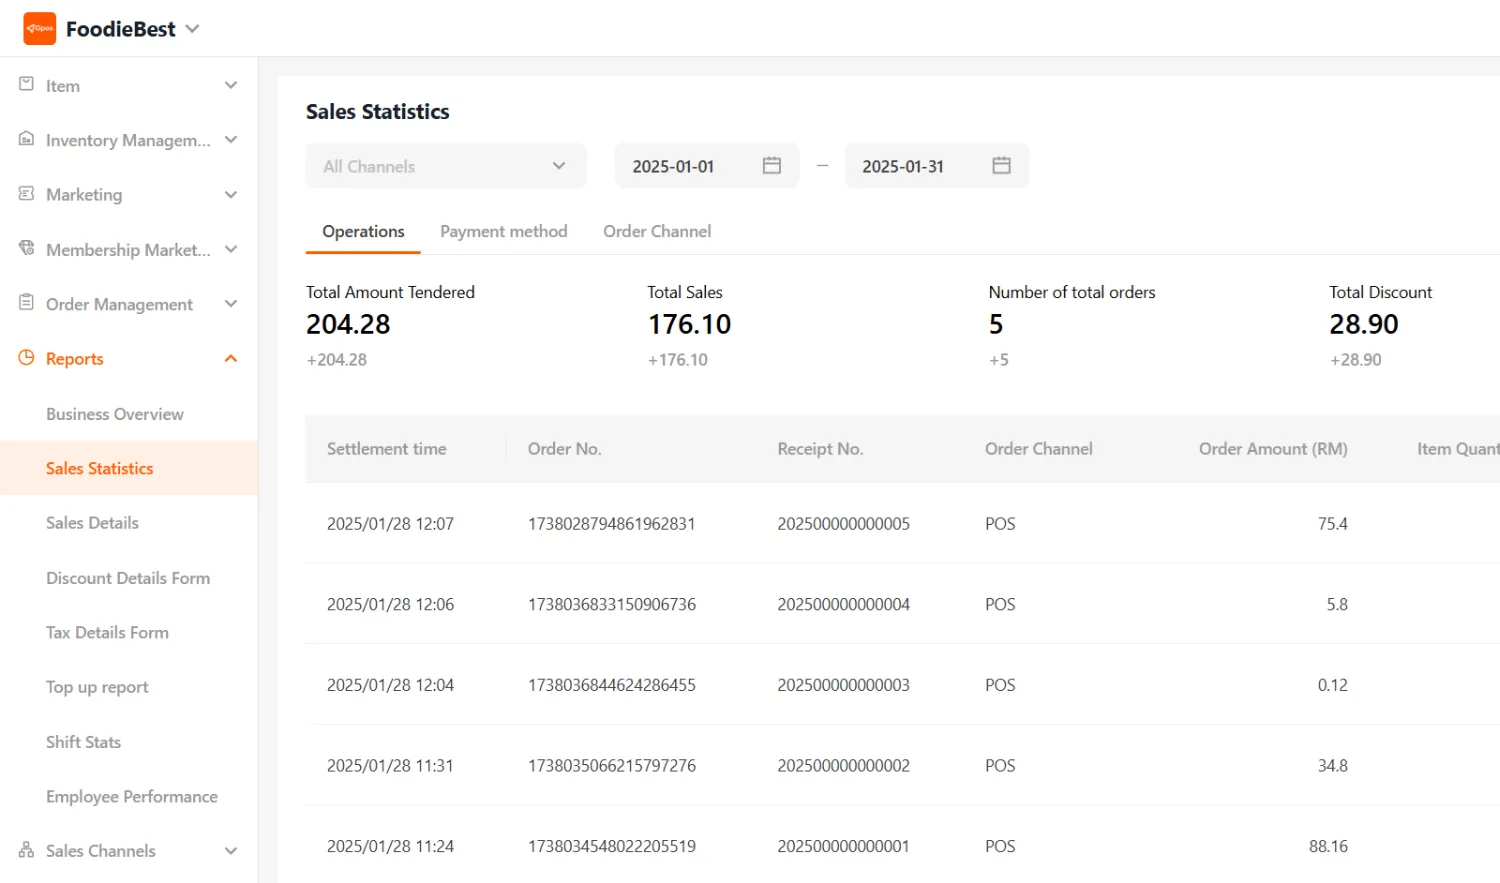
Task: Open the Employee Performance report
Action: [132, 796]
